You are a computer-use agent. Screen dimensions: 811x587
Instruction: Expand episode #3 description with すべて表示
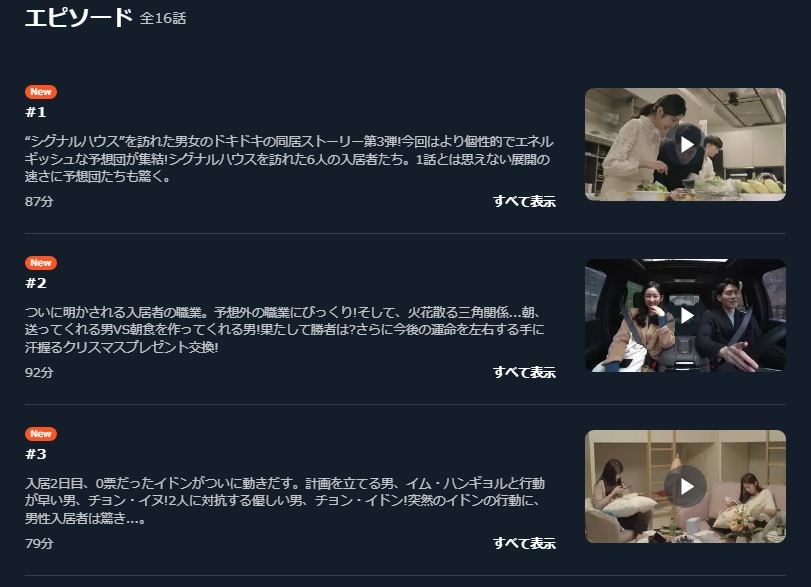click(524, 543)
